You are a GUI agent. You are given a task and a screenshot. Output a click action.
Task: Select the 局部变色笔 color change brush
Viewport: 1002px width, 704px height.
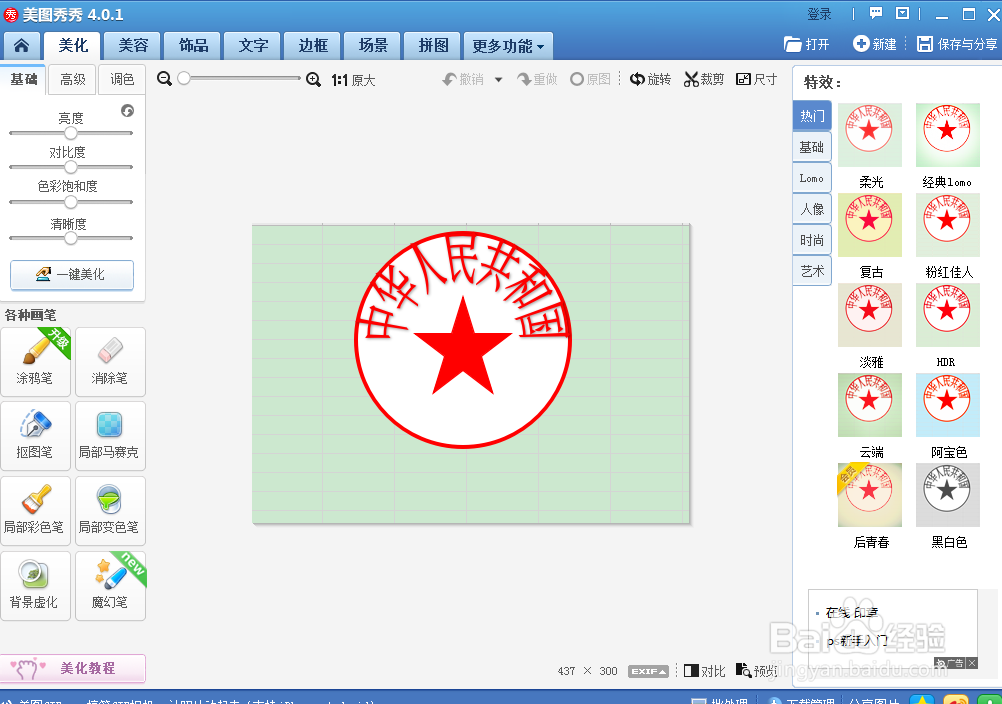(110, 511)
